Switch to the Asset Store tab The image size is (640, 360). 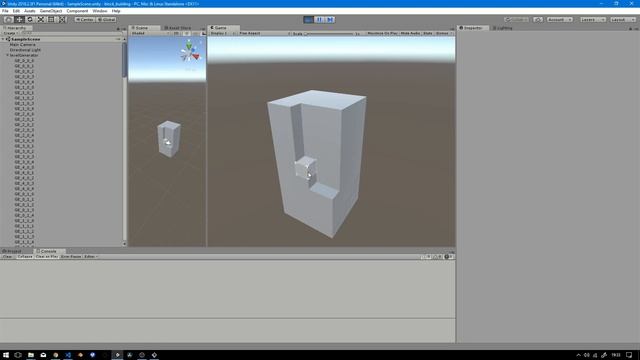[177, 28]
